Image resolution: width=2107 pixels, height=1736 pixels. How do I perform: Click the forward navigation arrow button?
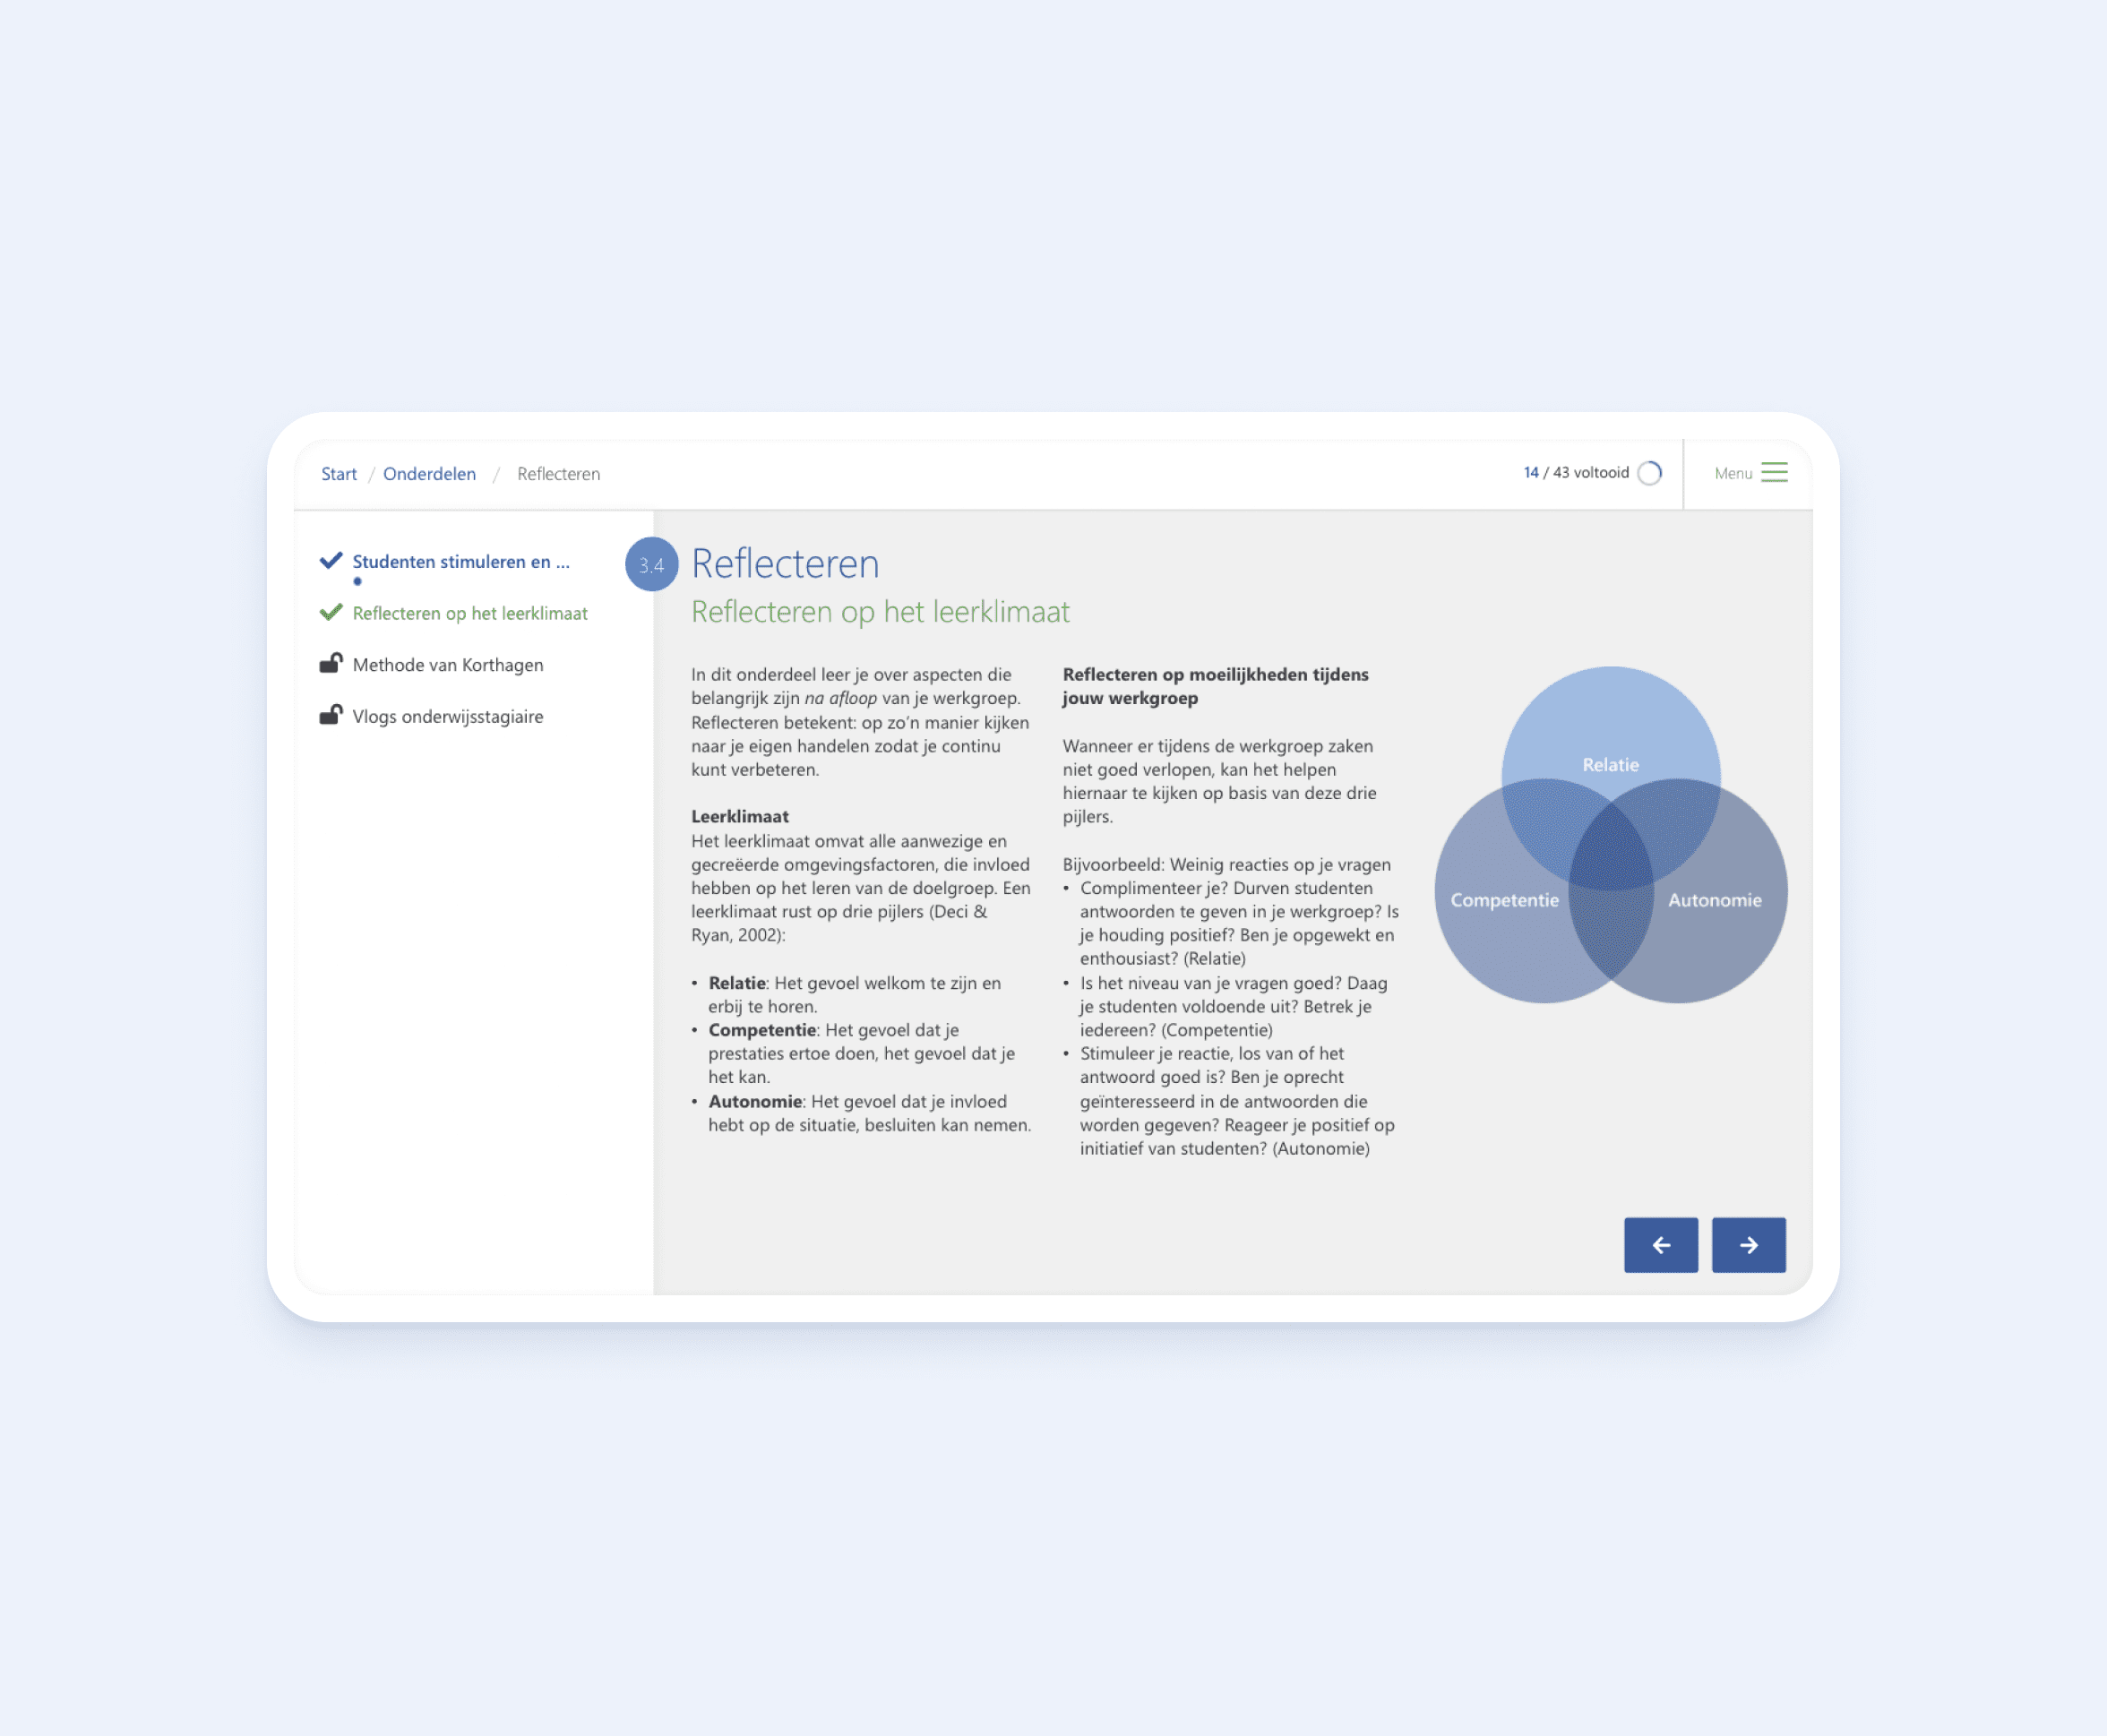1749,1244
